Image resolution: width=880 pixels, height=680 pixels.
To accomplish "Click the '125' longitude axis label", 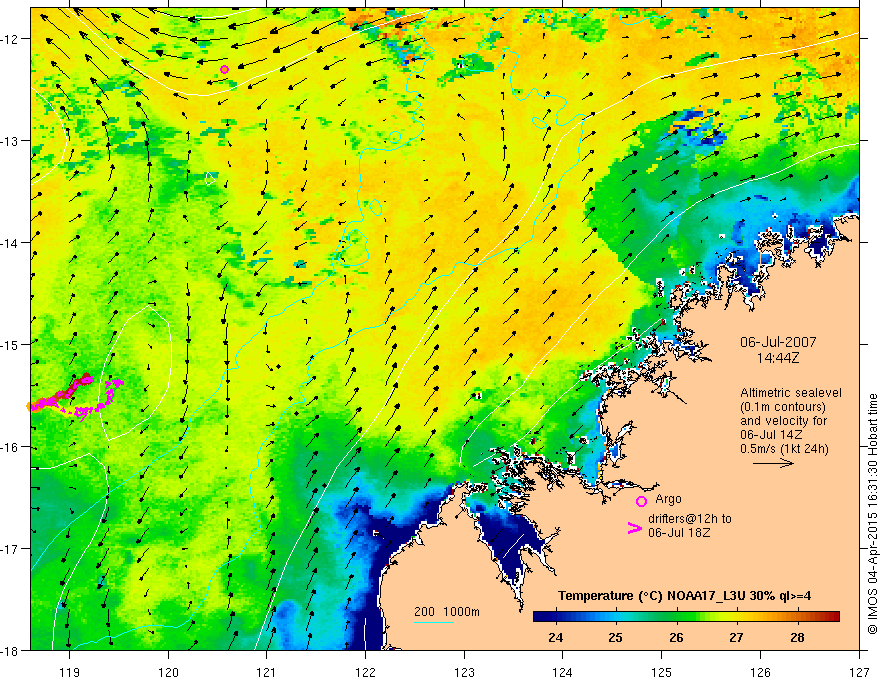I will click(x=662, y=672).
